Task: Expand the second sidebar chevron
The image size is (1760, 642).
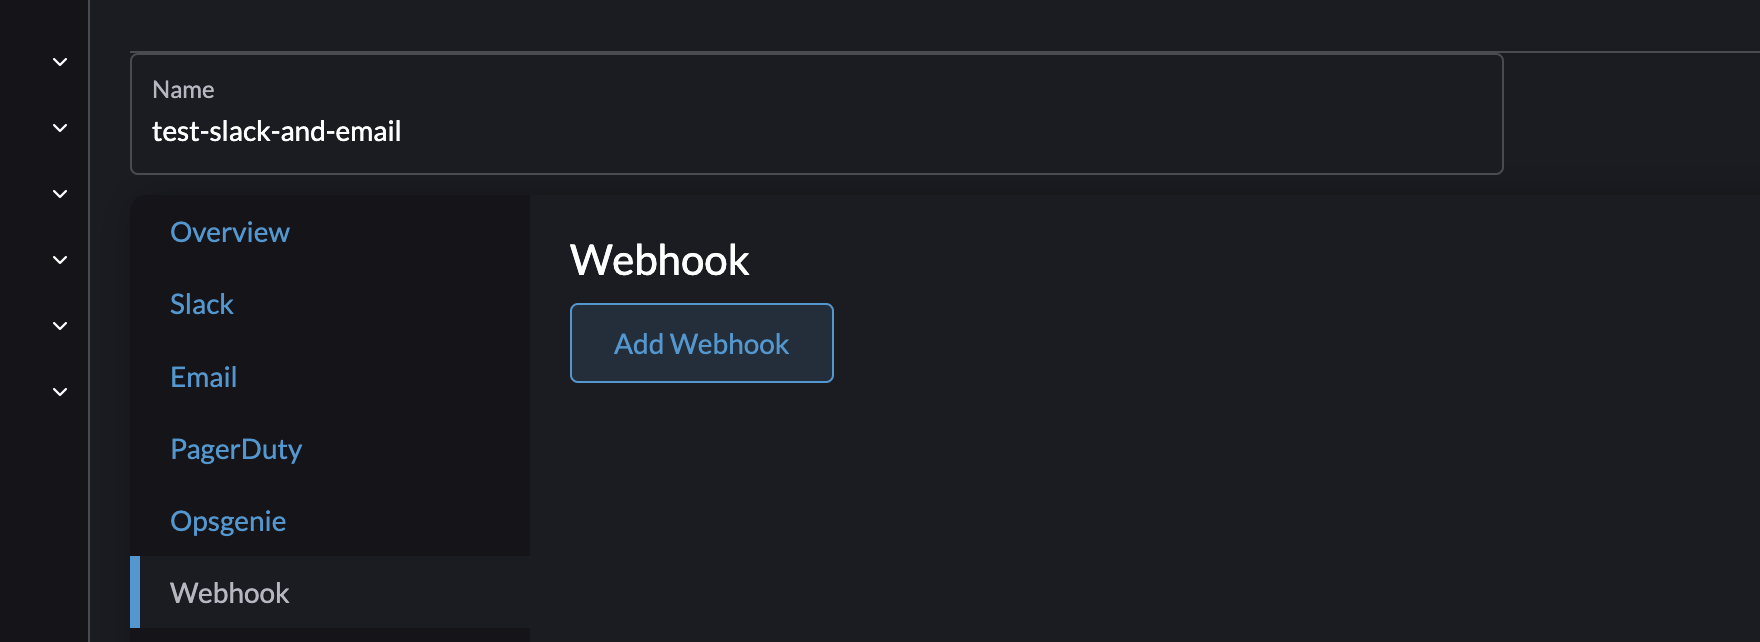Action: 59,127
